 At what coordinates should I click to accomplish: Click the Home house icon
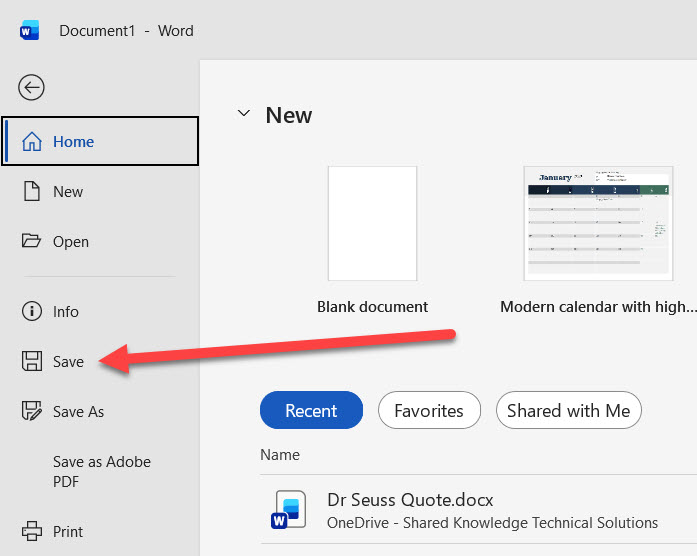(x=32, y=142)
